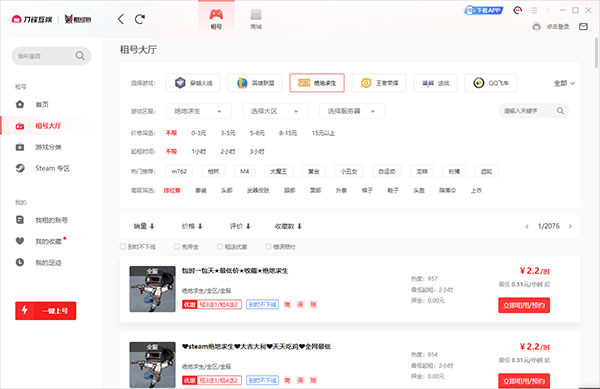Open the customer service headset icon
The height and width of the screenshot is (389, 600).
point(517,10)
